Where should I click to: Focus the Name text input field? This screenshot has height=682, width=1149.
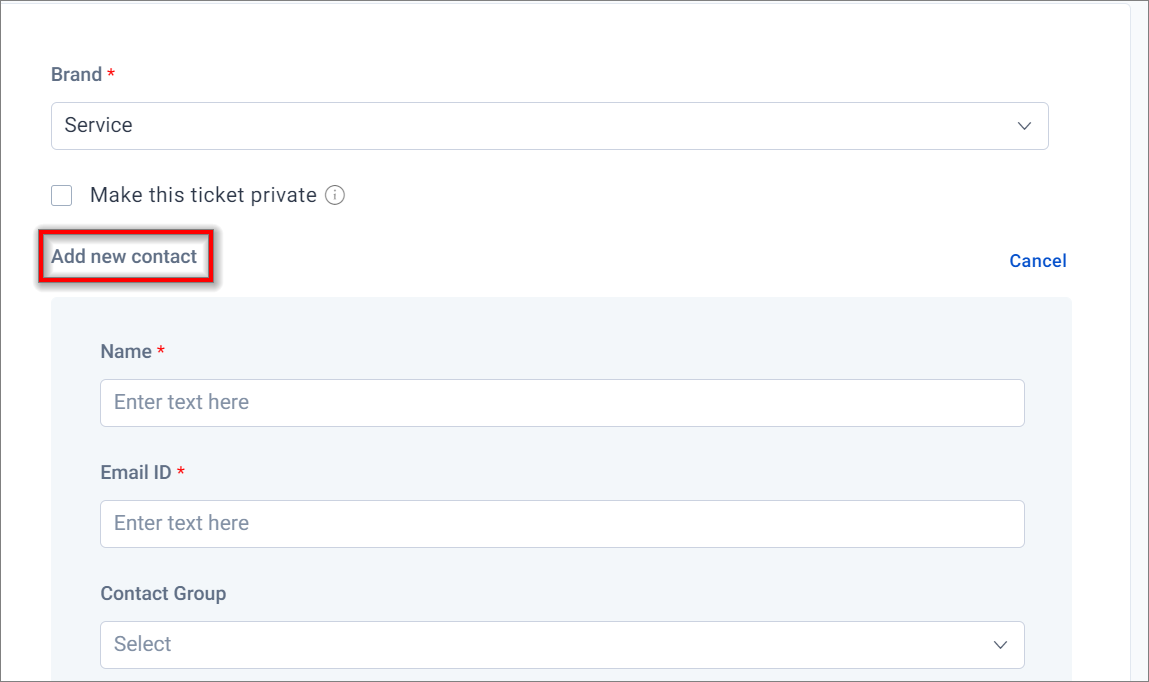coord(562,403)
